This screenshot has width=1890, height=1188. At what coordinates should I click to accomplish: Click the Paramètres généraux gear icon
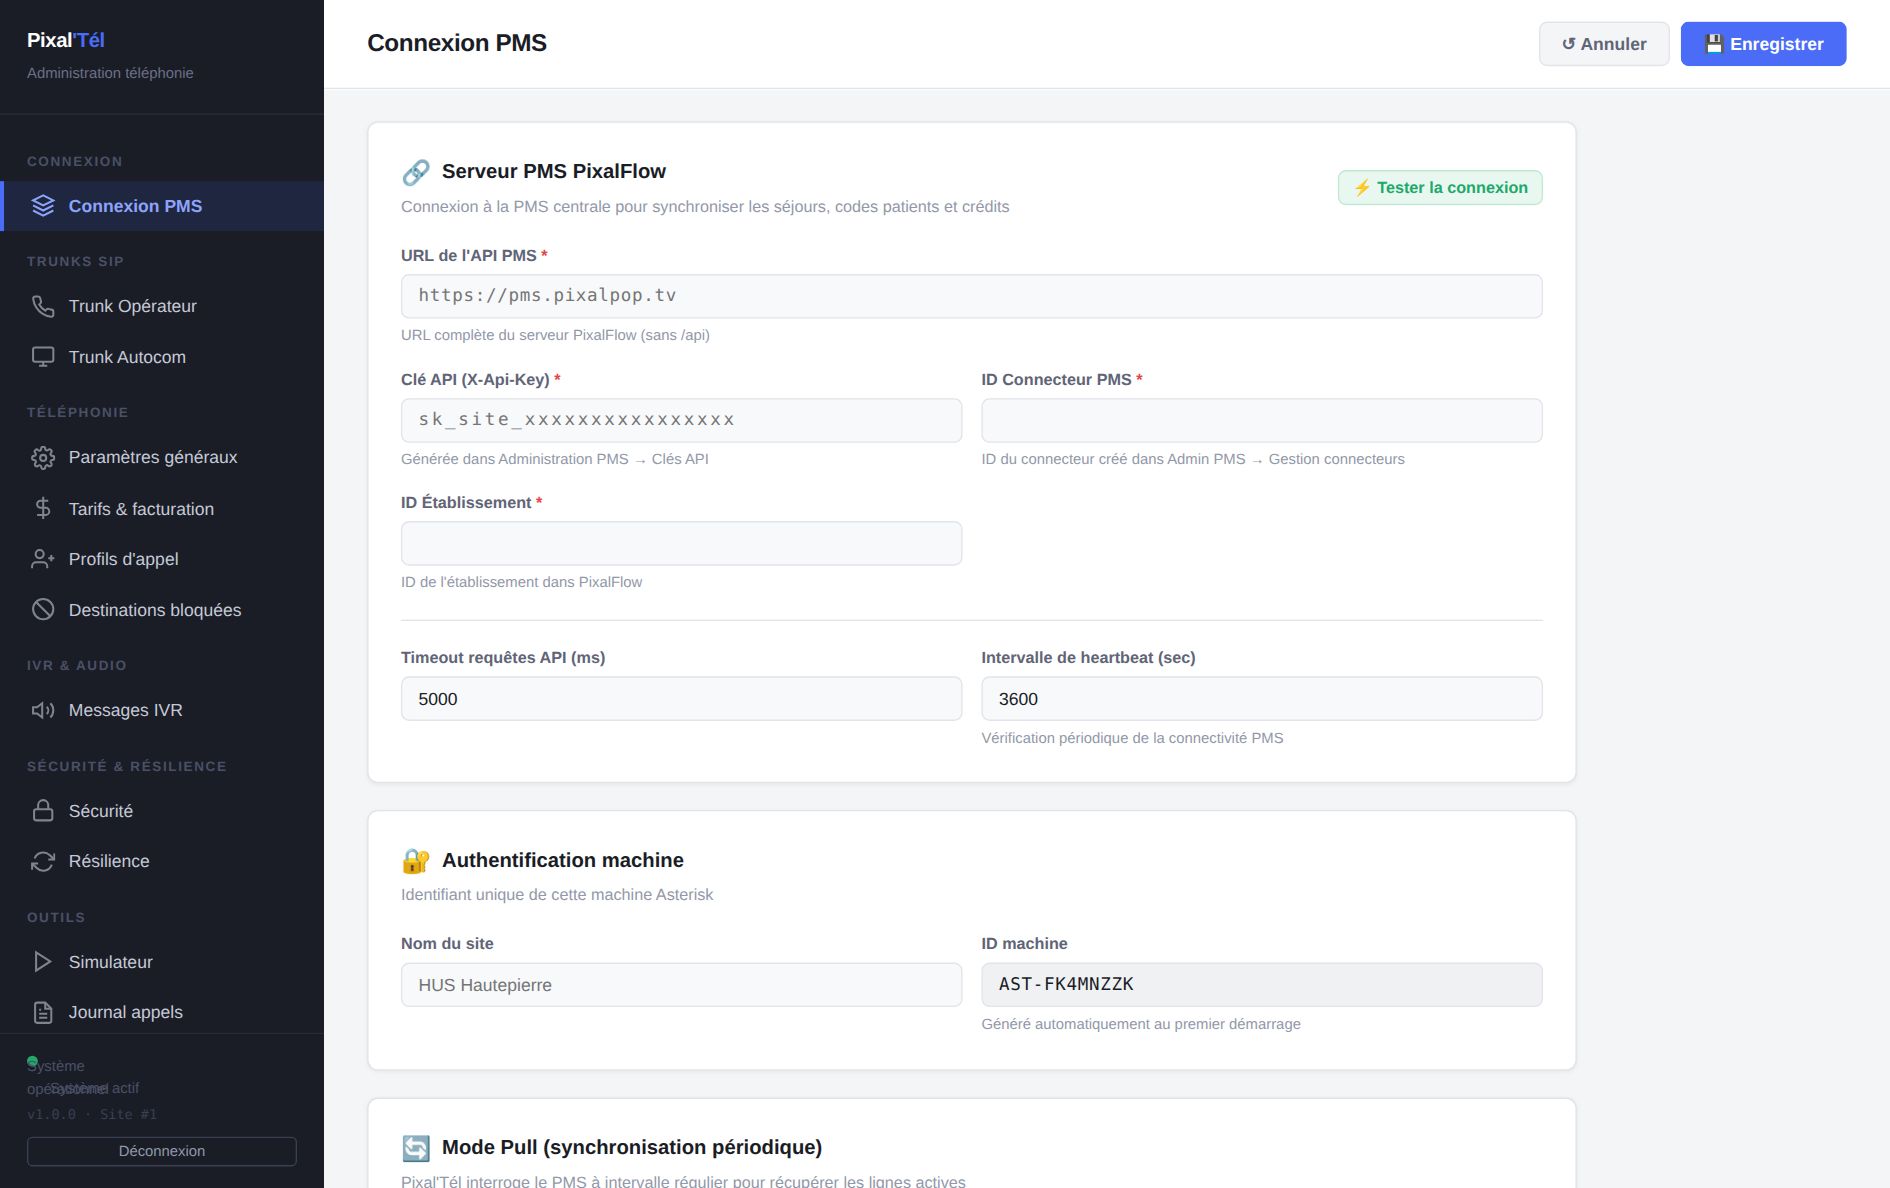[x=43, y=457]
